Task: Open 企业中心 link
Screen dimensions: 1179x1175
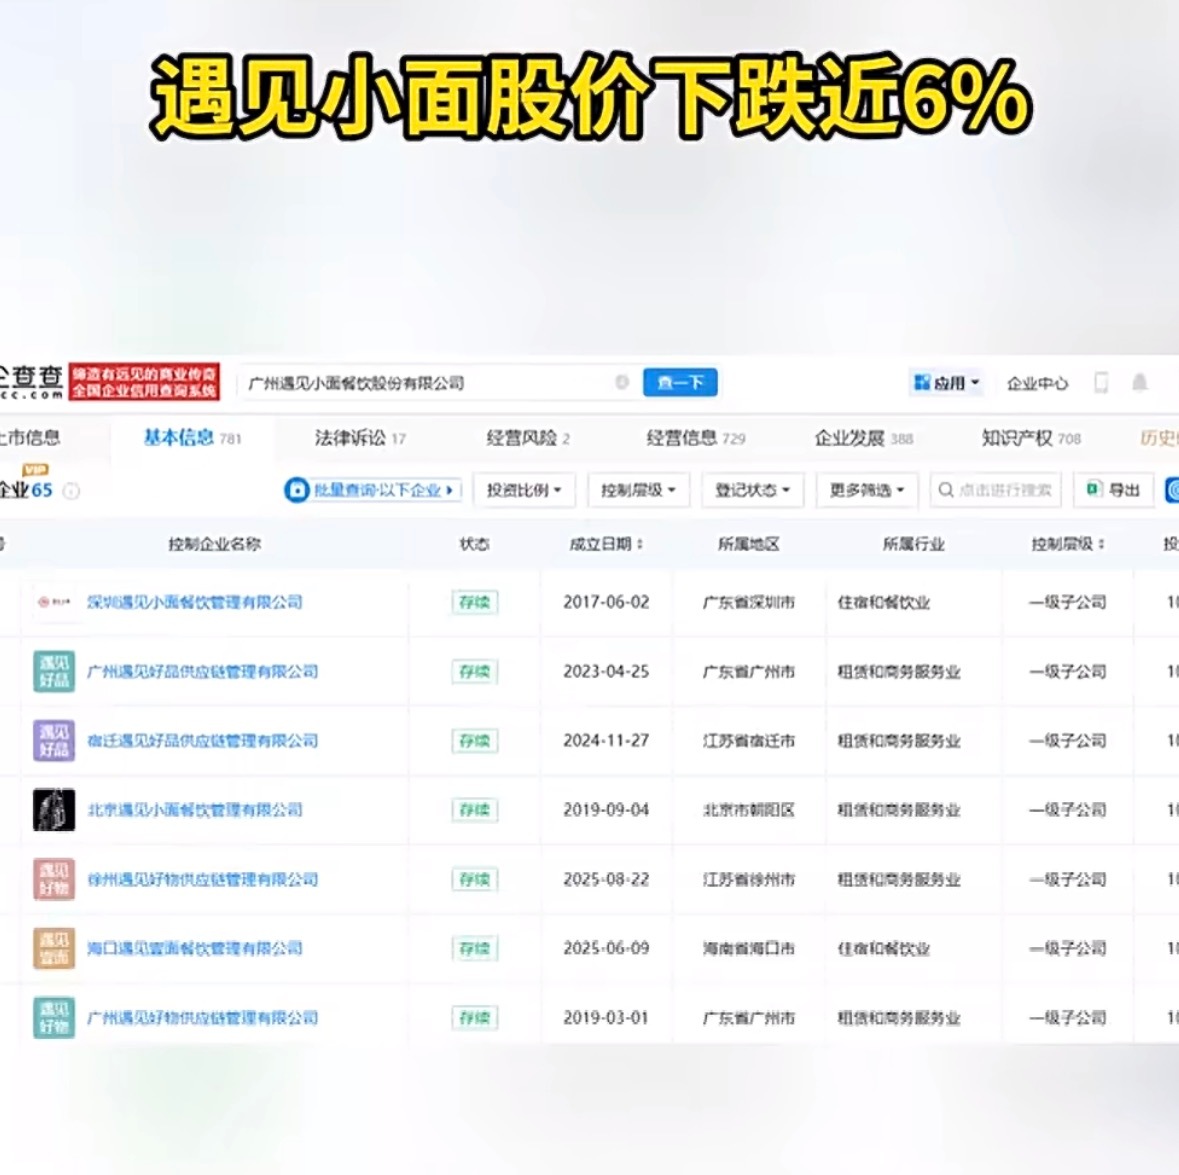Action: [1037, 383]
